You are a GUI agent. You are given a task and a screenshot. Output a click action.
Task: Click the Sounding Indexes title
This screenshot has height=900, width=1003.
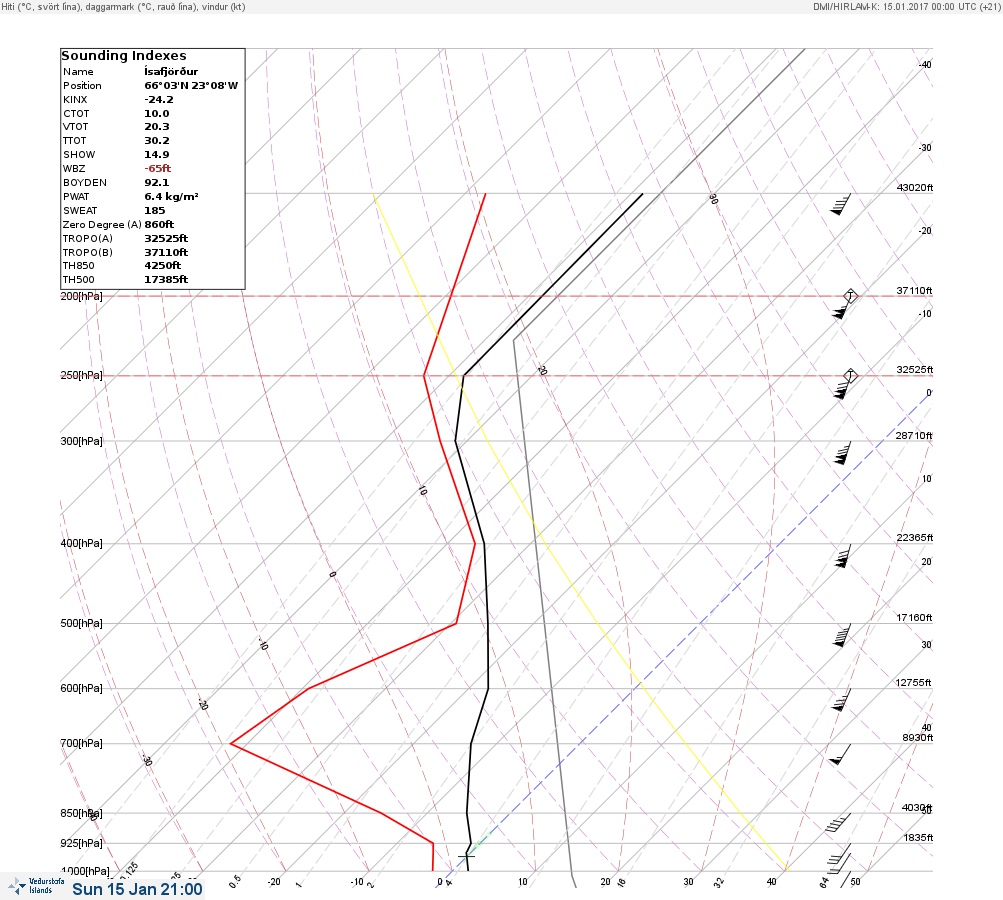(x=123, y=56)
